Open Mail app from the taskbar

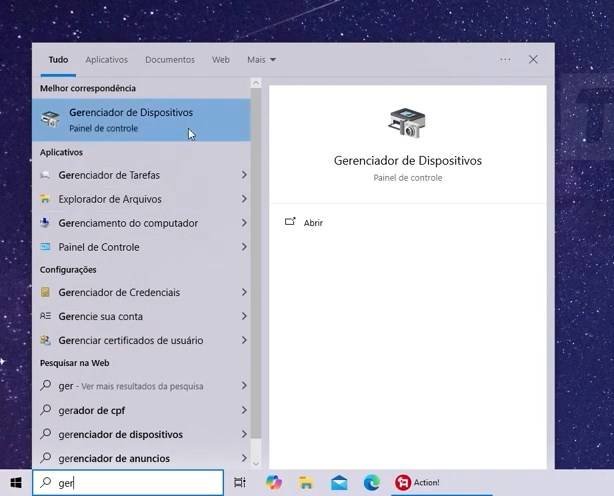339,483
